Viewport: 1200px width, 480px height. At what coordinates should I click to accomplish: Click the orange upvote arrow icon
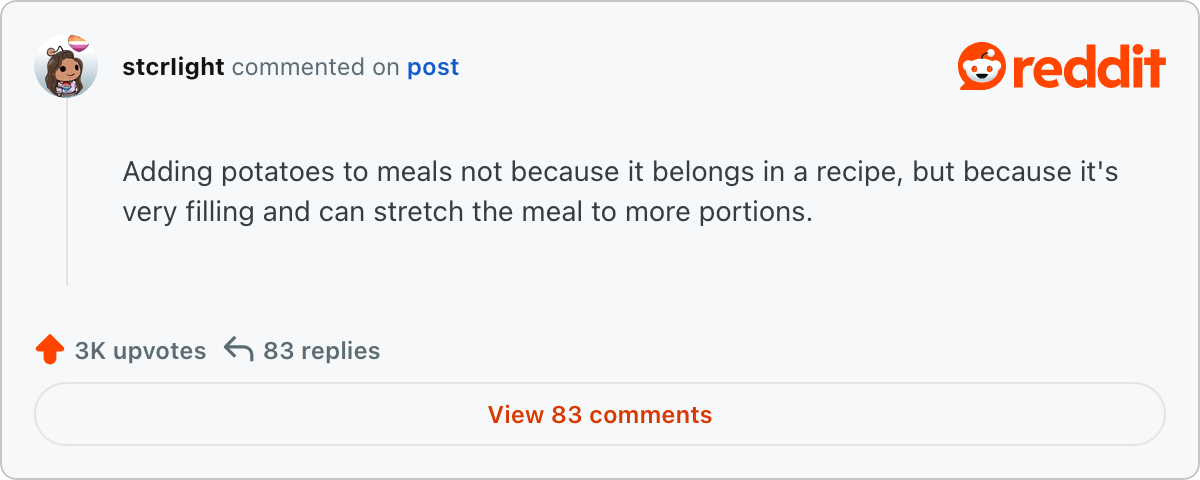click(49, 351)
